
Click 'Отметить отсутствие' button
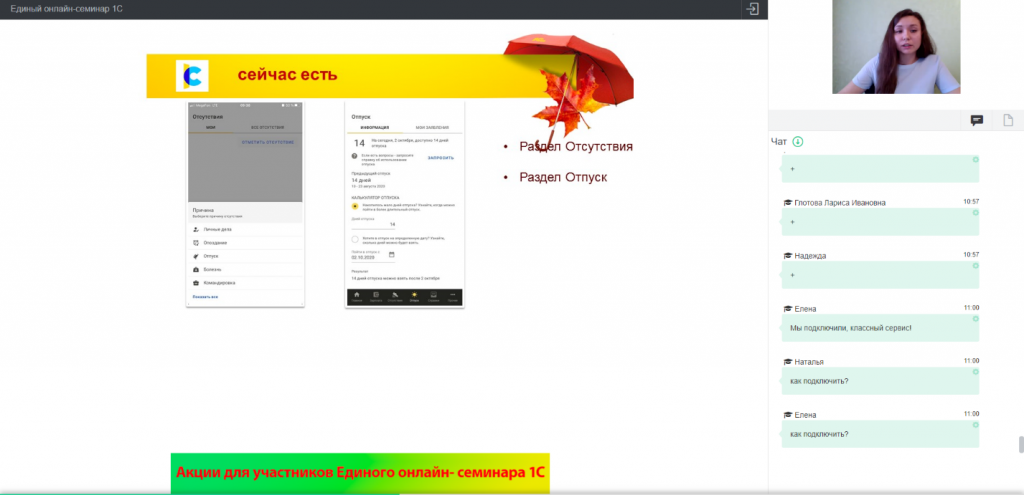coord(268,143)
